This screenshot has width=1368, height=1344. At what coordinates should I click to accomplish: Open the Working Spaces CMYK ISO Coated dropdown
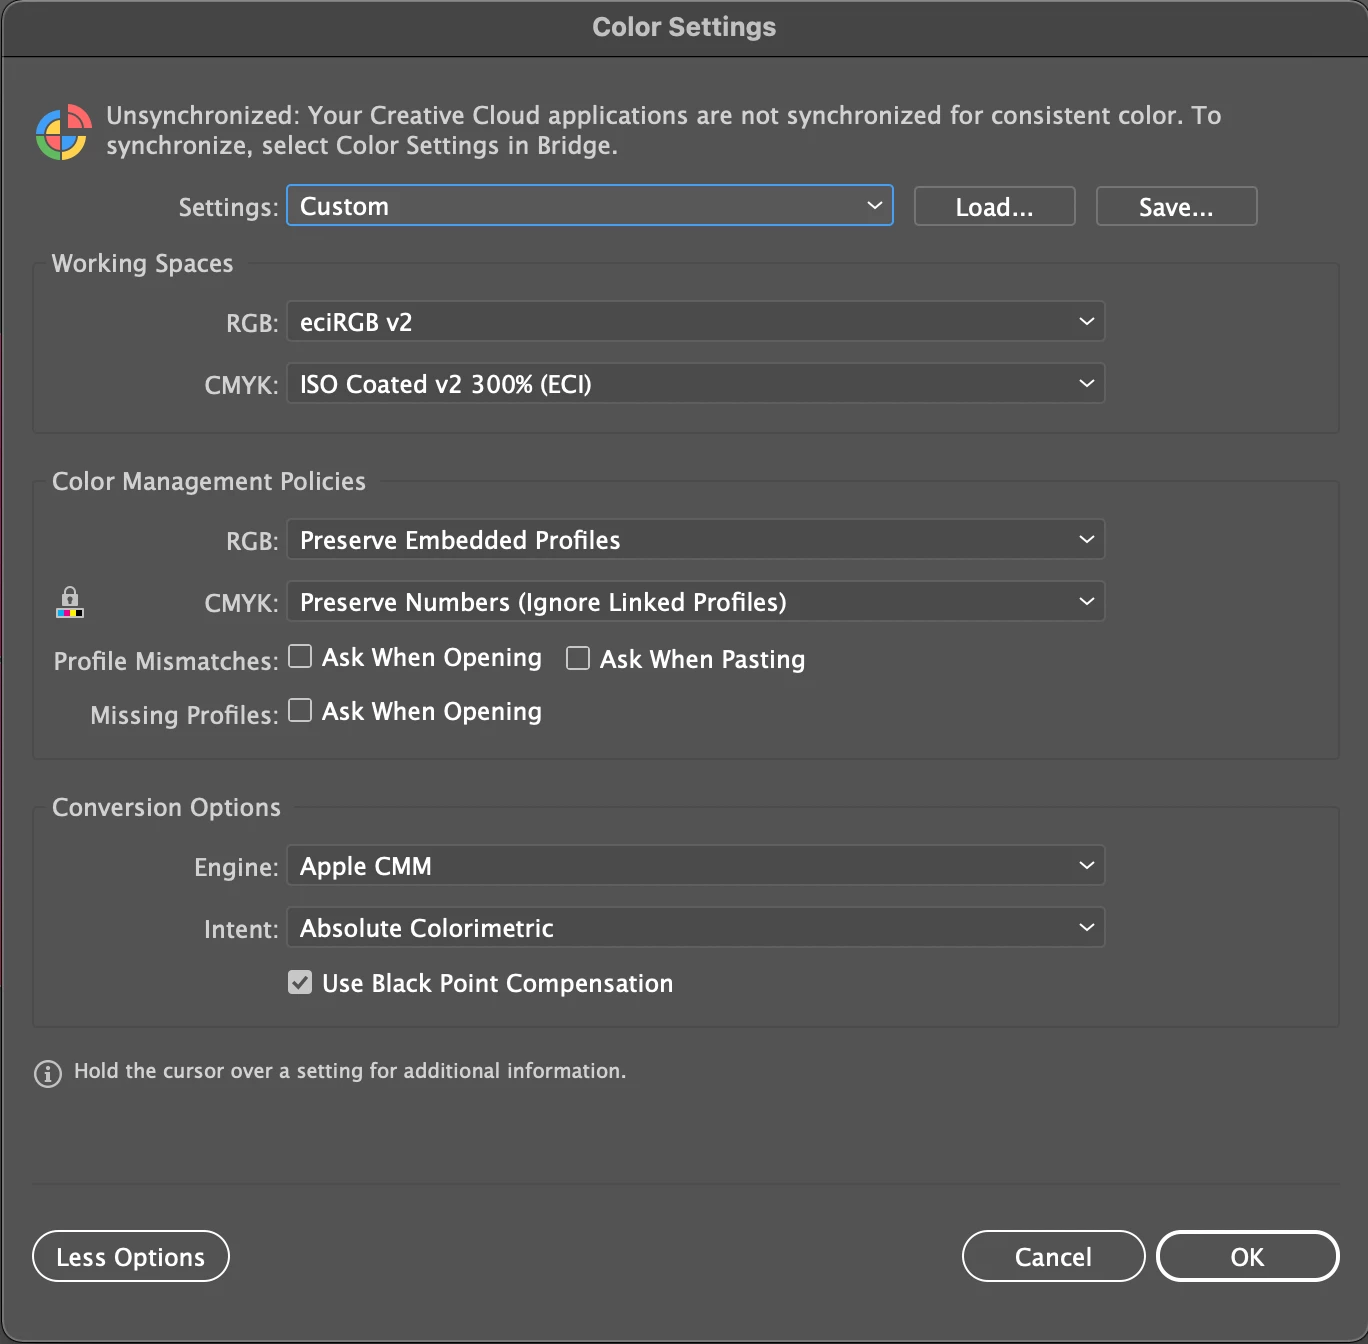pyautogui.click(x=696, y=384)
